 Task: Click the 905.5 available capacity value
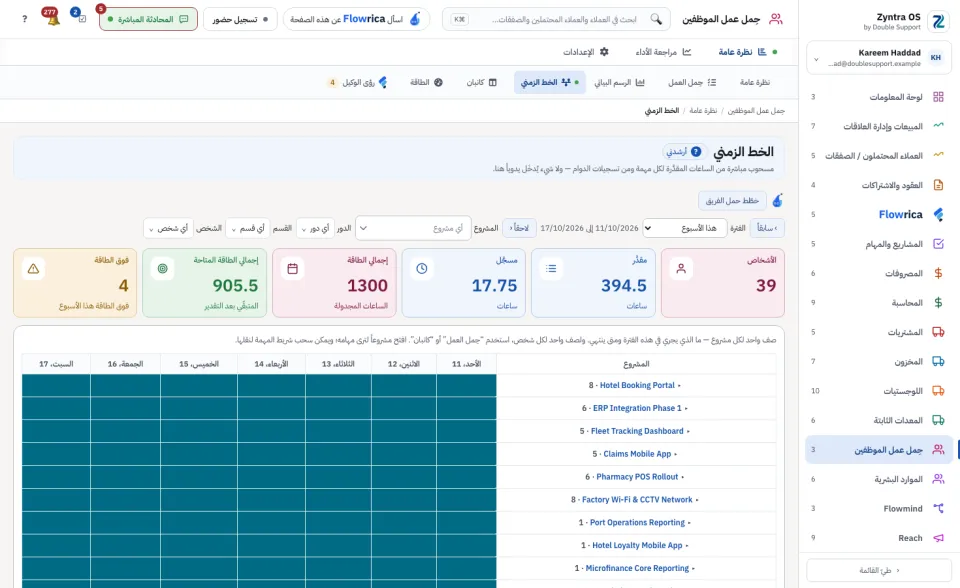point(235,285)
